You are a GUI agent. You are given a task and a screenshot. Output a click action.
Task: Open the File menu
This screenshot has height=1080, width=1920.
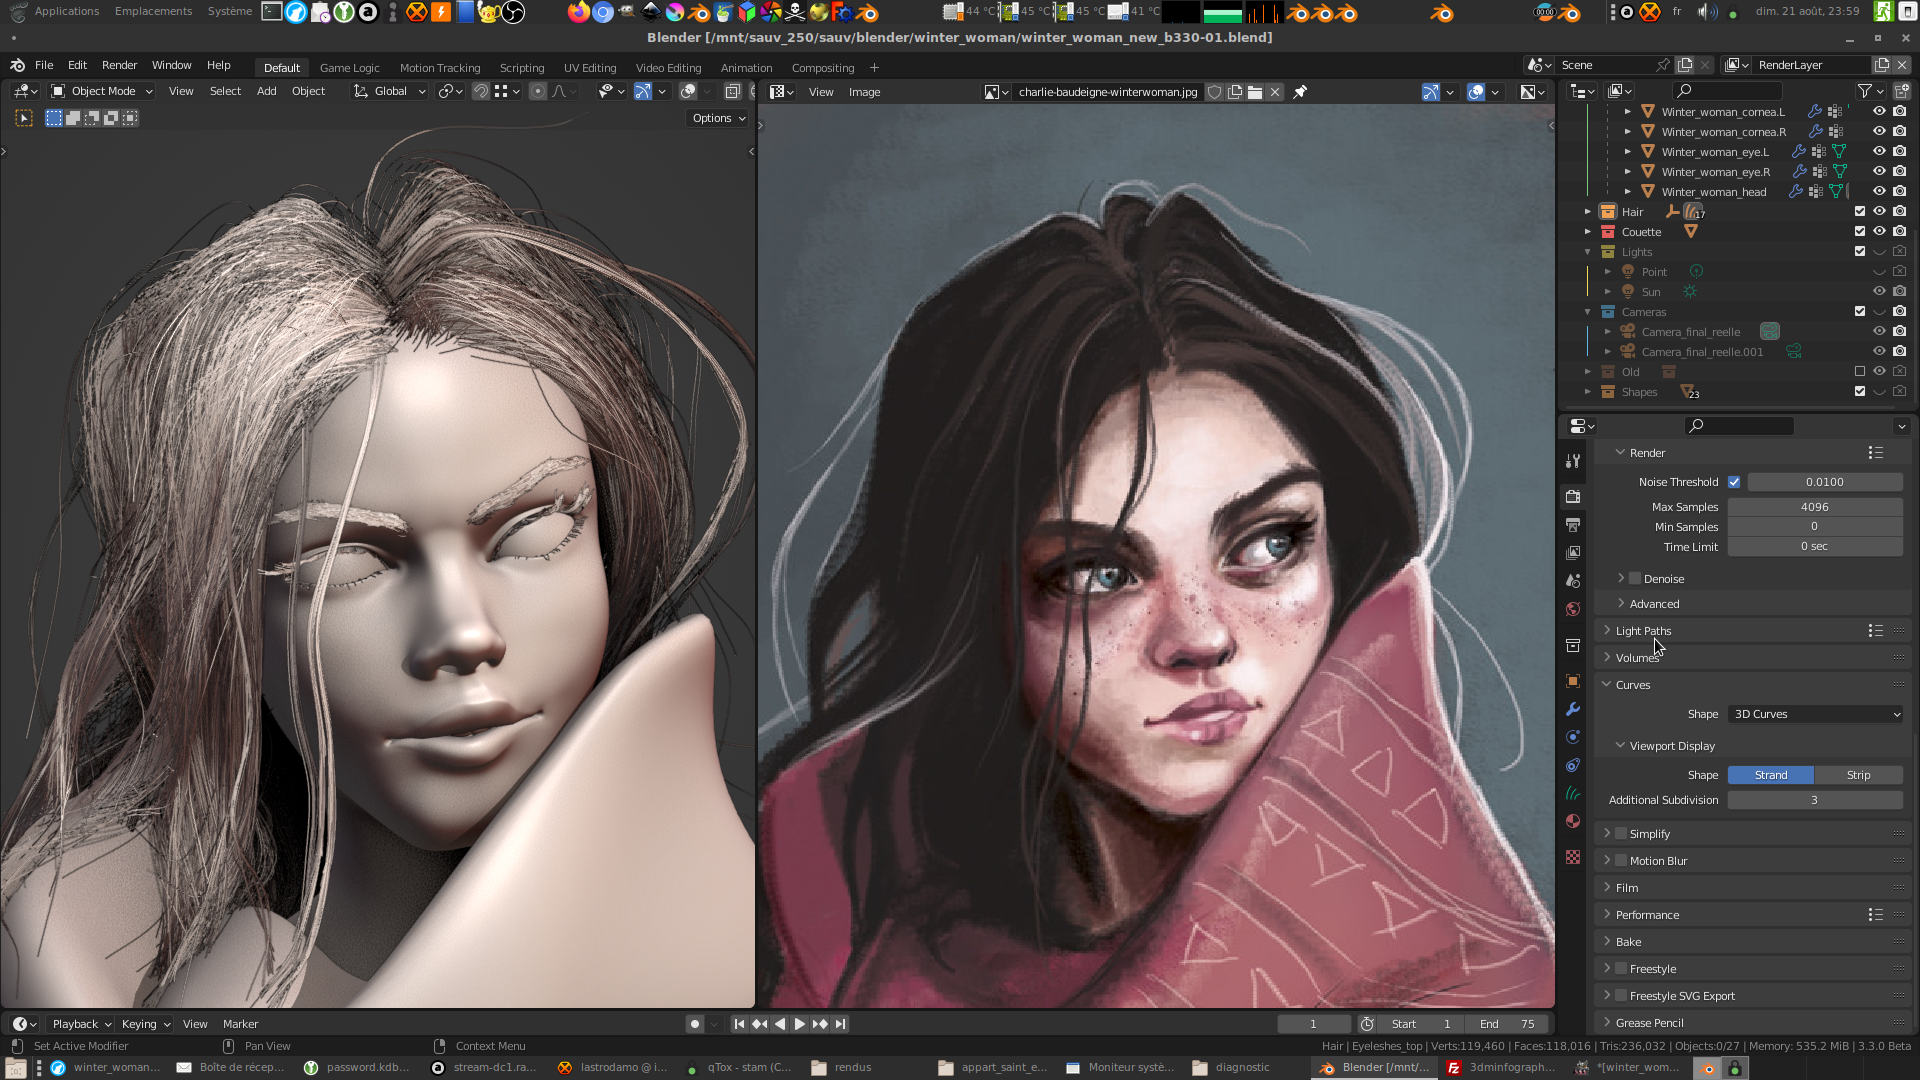44,65
